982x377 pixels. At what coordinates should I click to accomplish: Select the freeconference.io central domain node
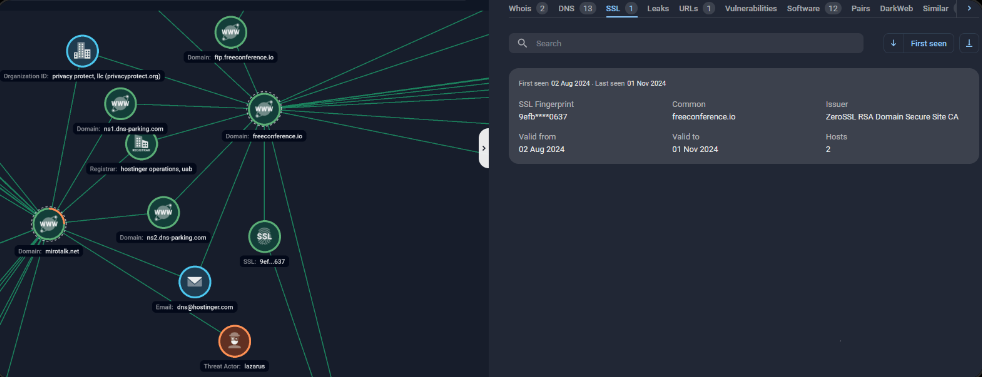[264, 110]
